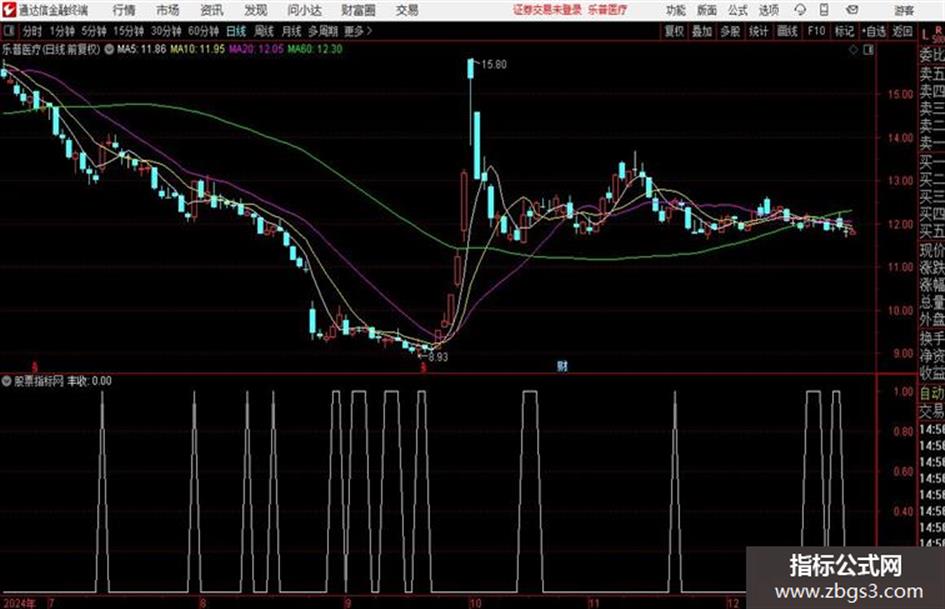Image resolution: width=945 pixels, height=609 pixels.
Task: Switch to the 月线 monthly tab
Action: [x=292, y=31]
